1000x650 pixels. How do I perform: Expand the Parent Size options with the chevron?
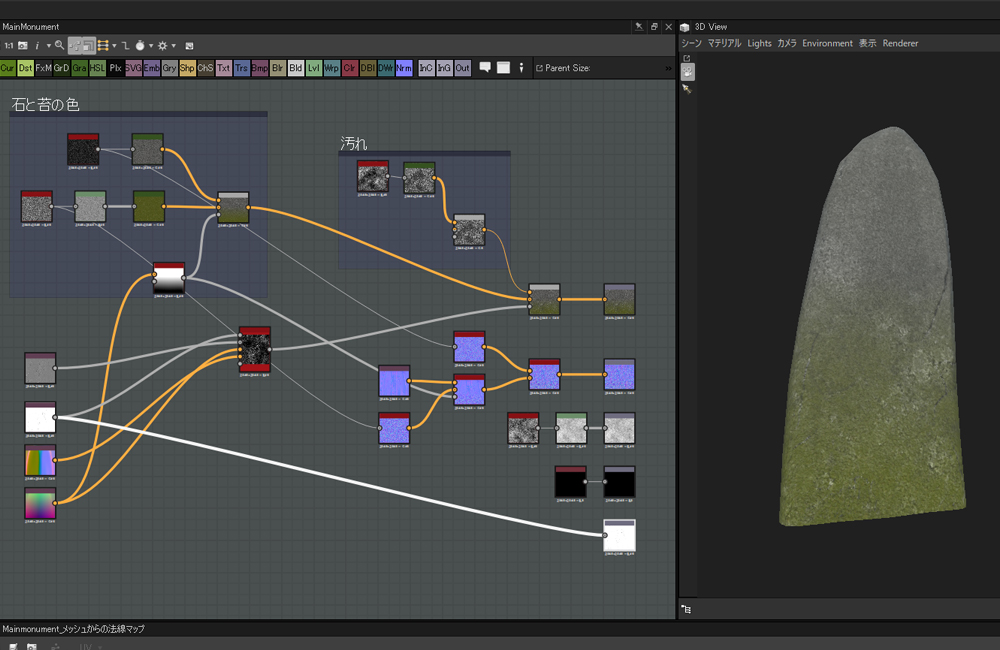click(x=668, y=68)
